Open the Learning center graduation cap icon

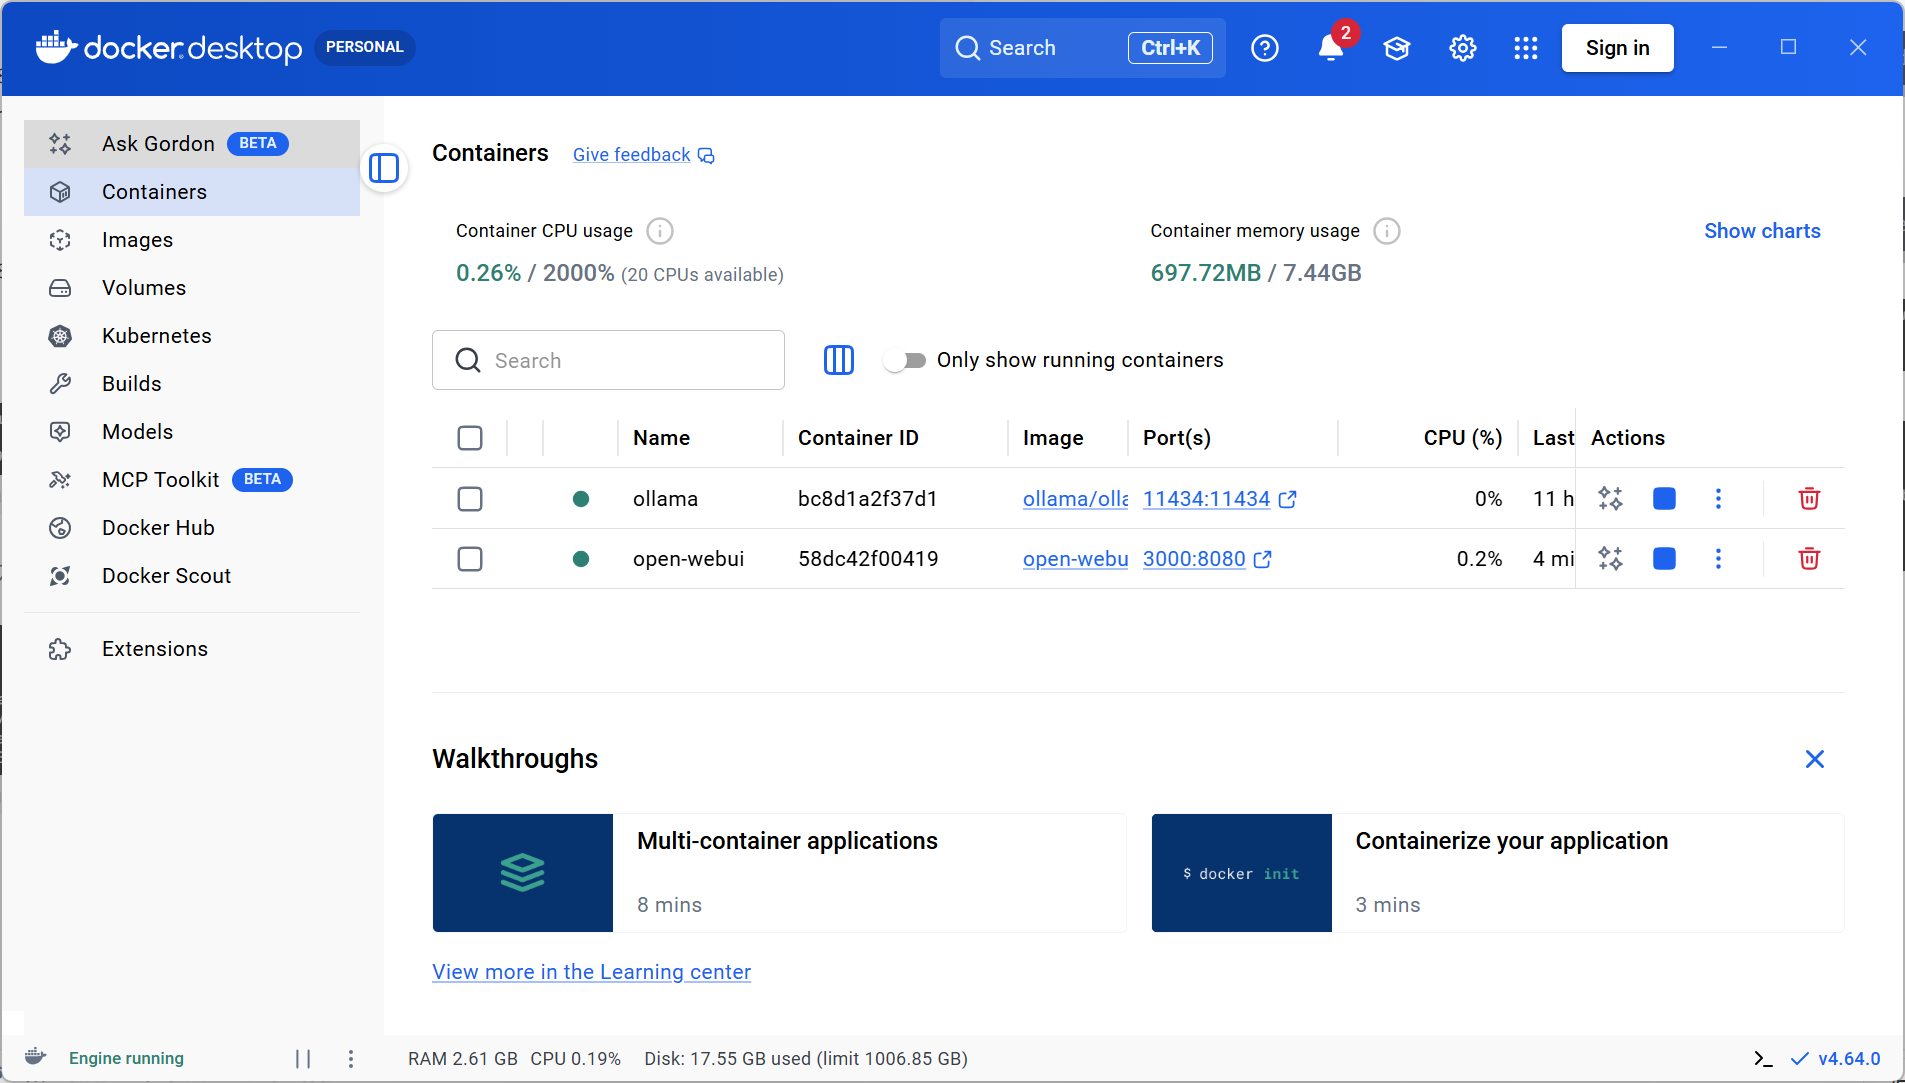tap(1396, 48)
